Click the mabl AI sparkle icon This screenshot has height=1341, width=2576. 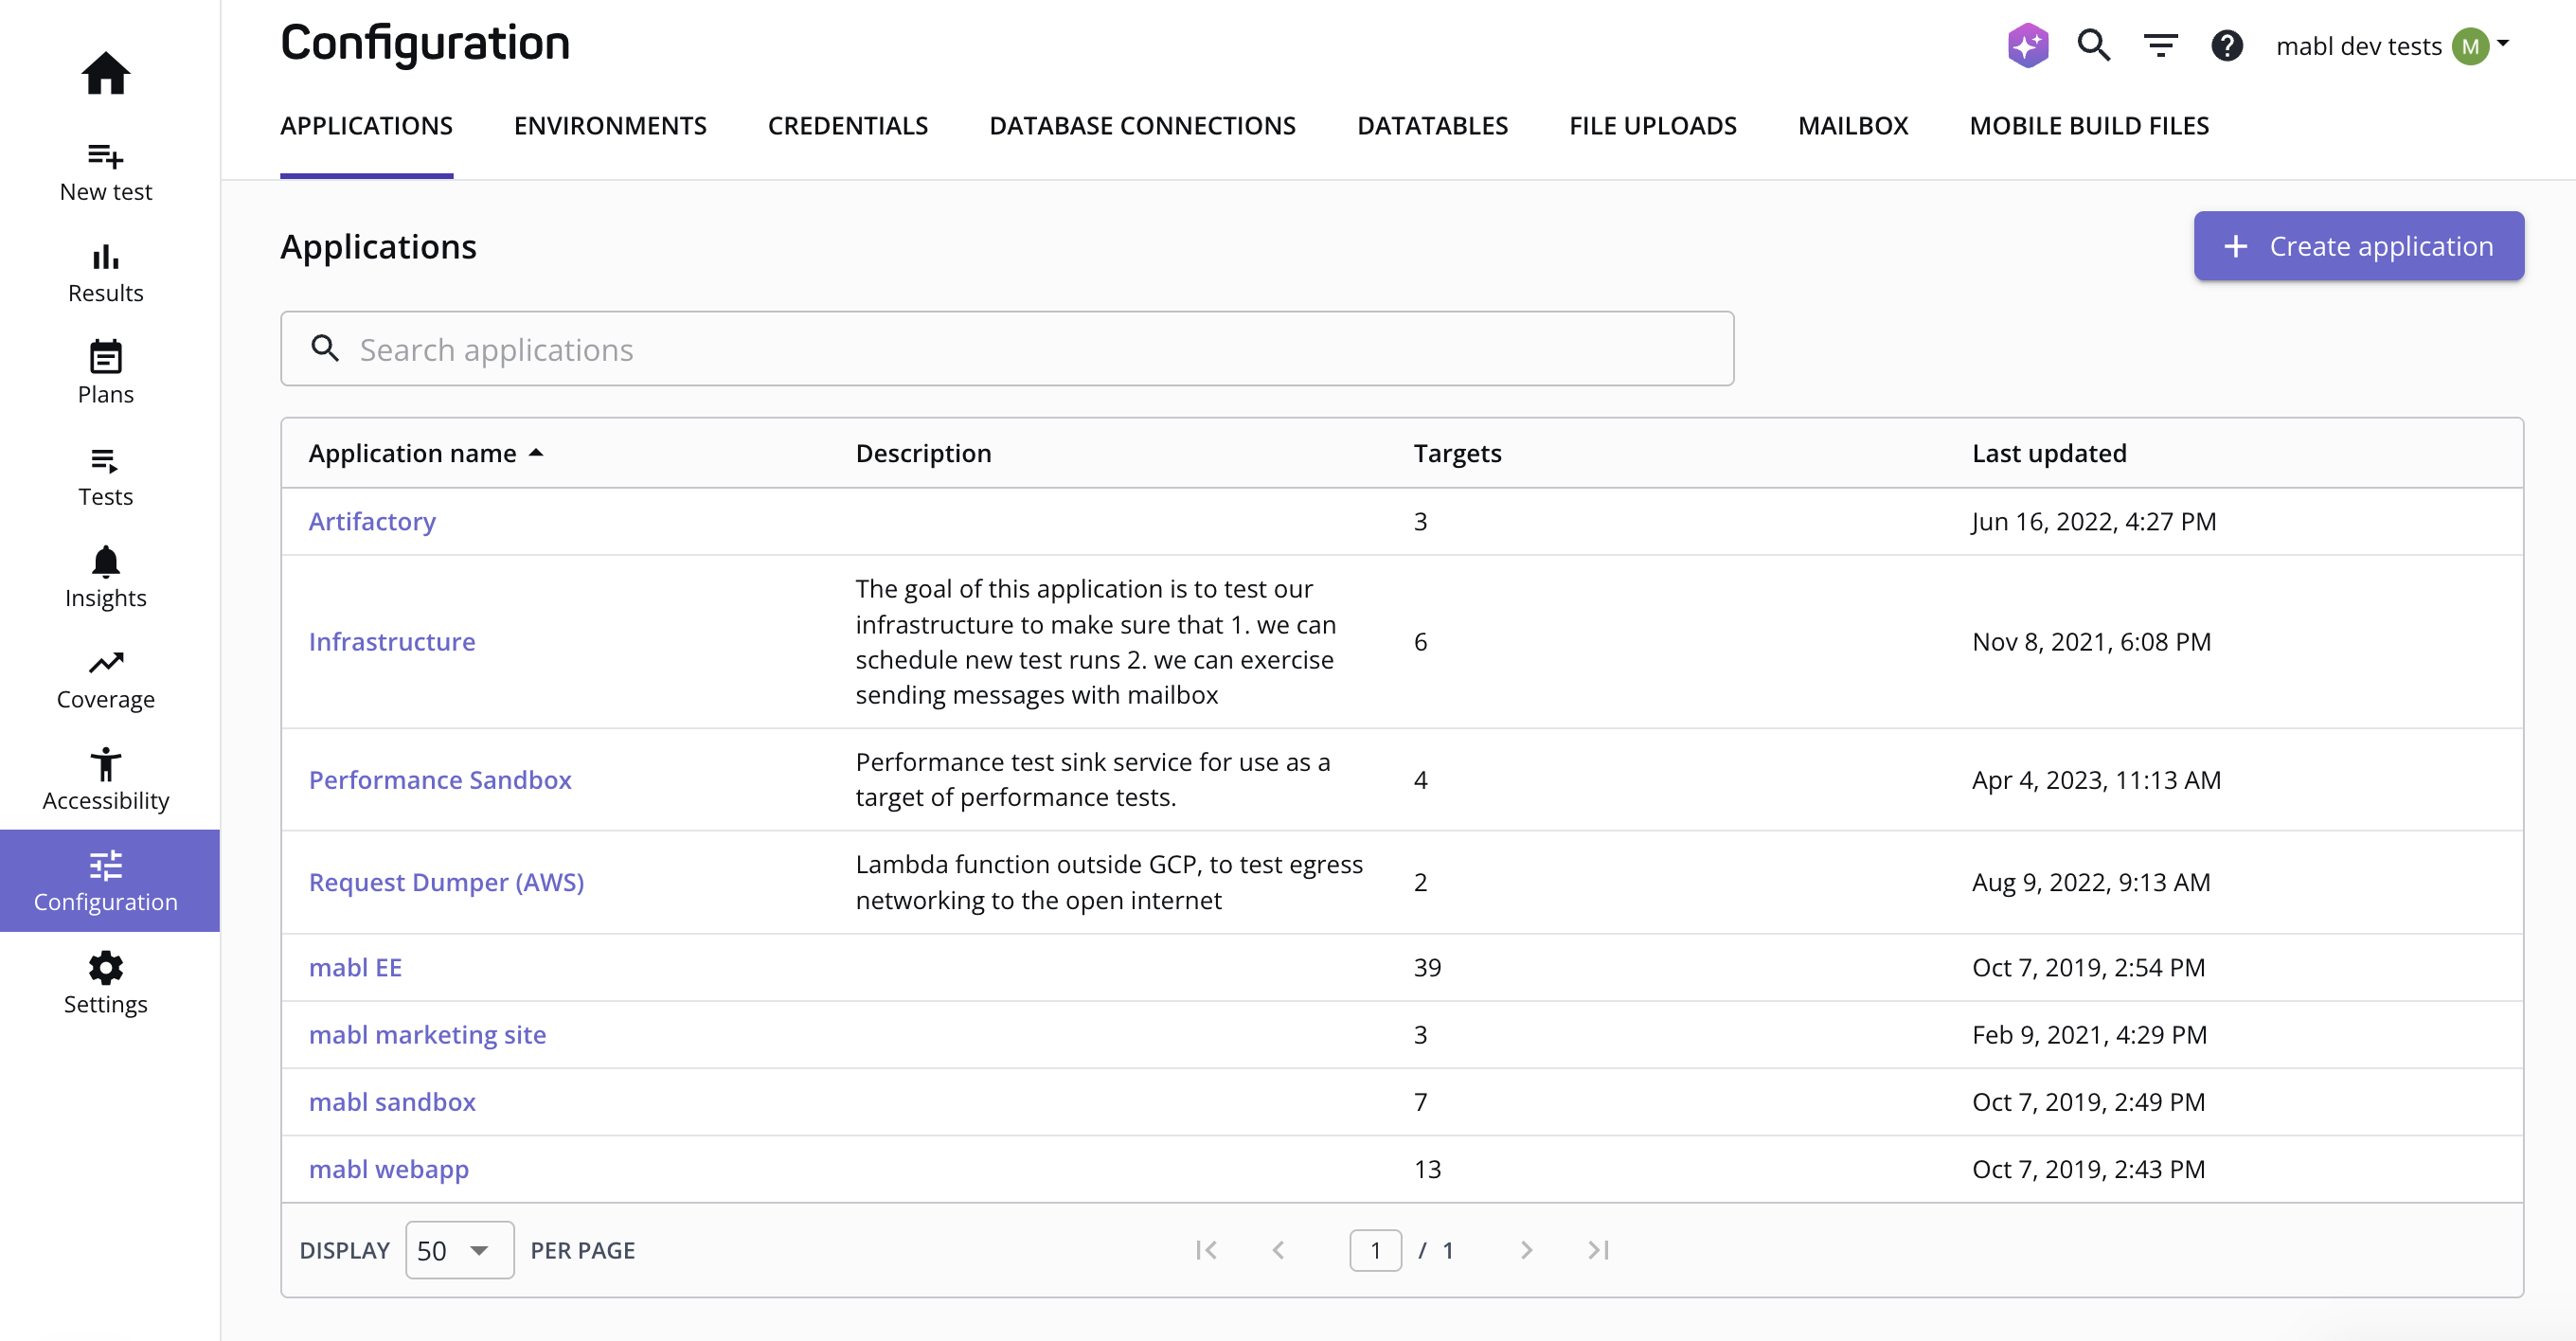pyautogui.click(x=2028, y=45)
